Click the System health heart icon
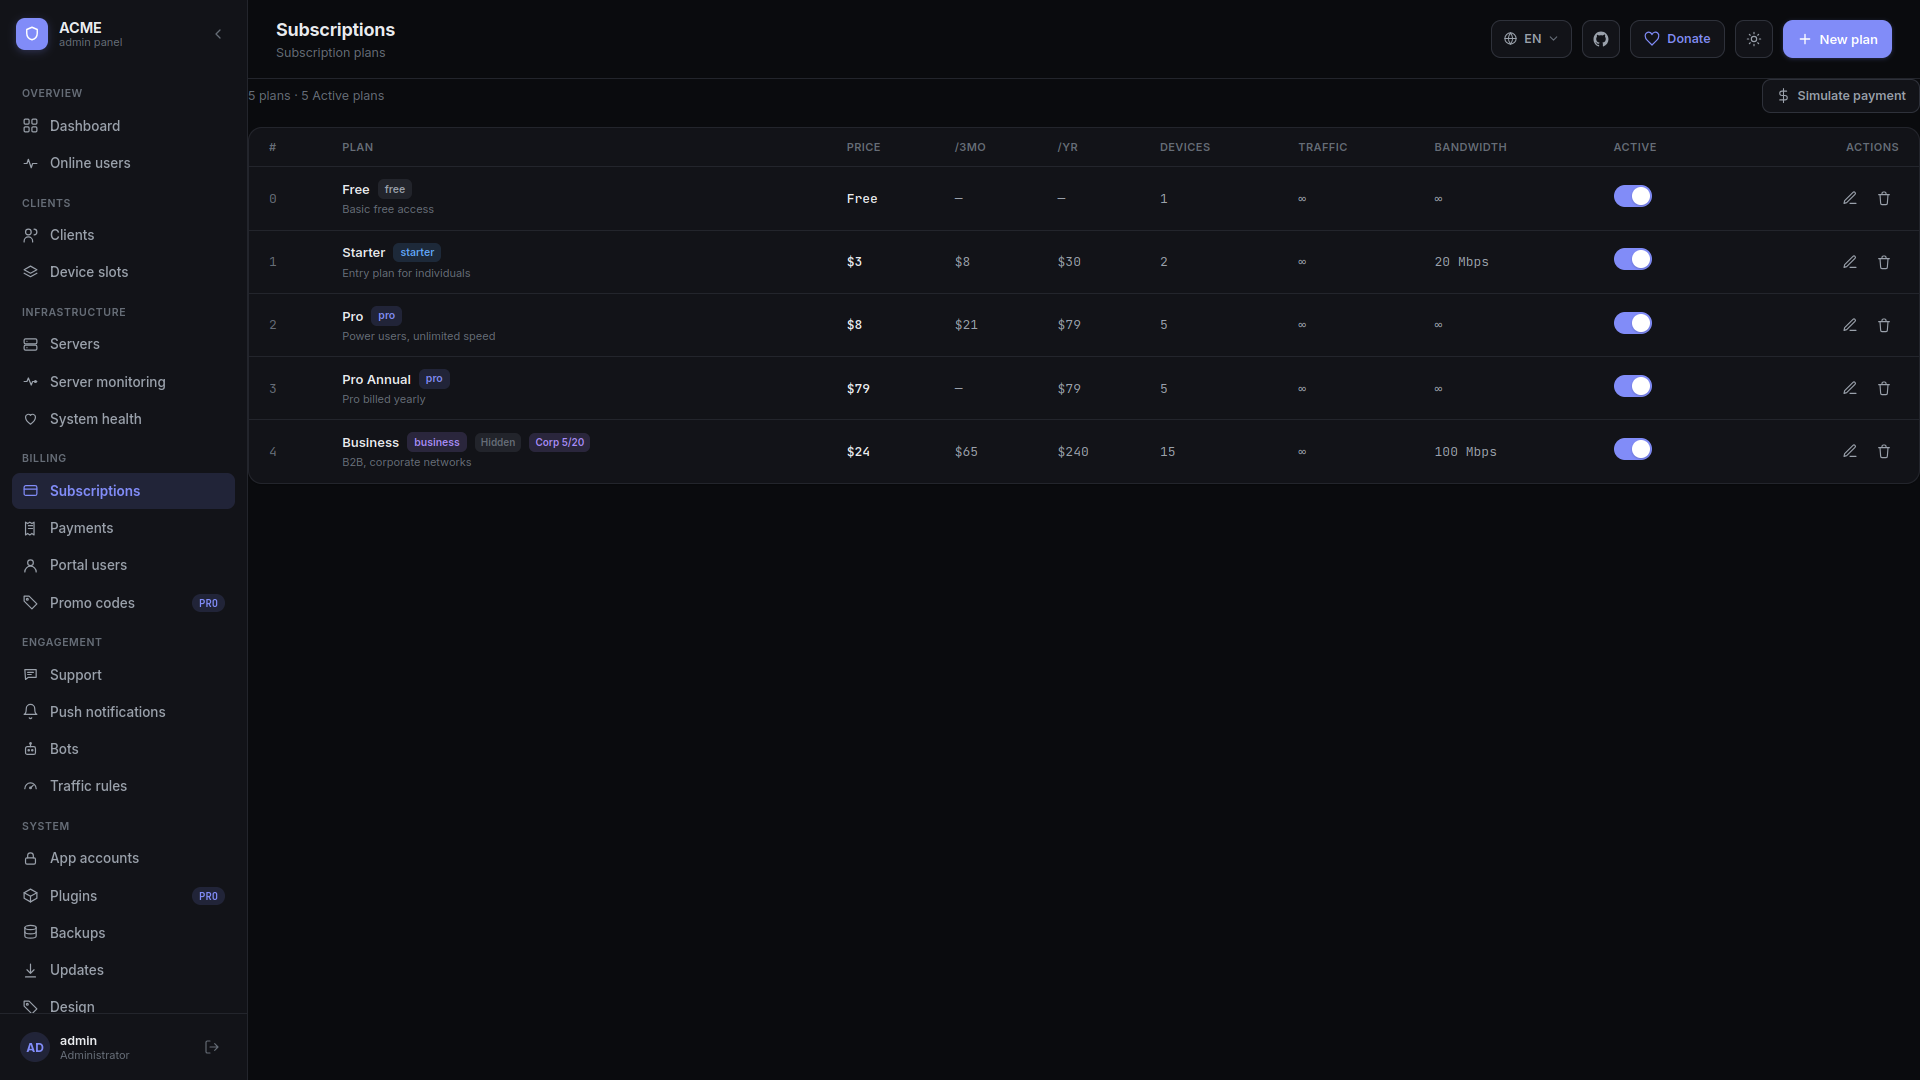Image resolution: width=1920 pixels, height=1080 pixels. tap(31, 419)
